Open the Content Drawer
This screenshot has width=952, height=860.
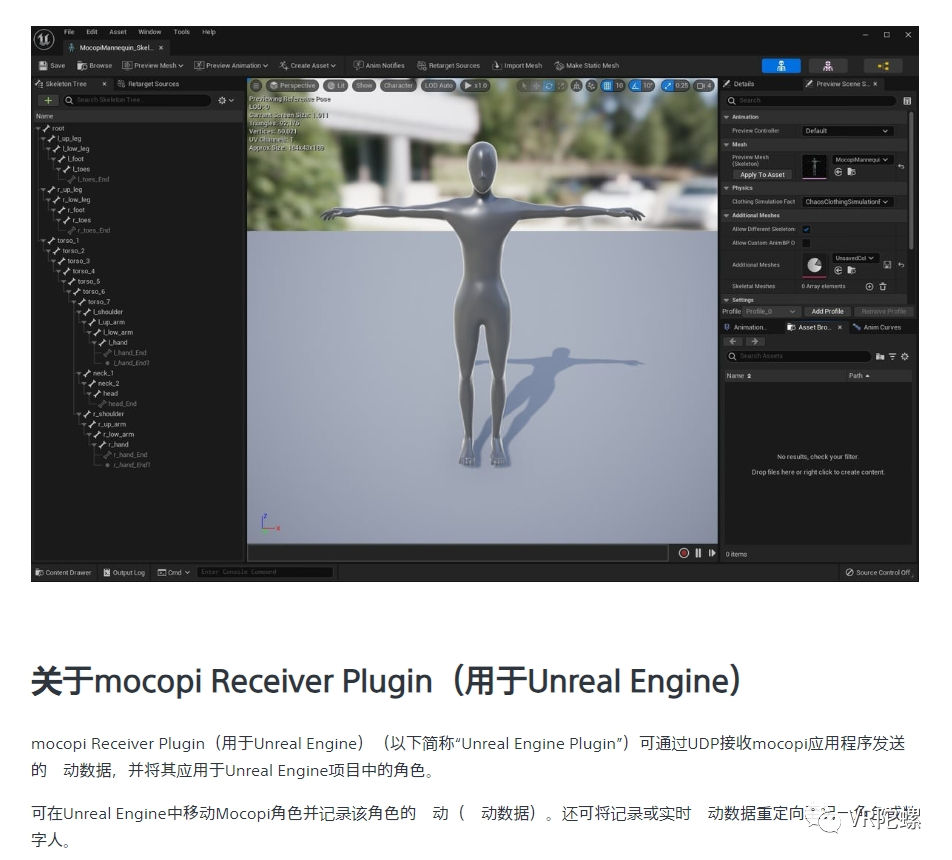[63, 573]
